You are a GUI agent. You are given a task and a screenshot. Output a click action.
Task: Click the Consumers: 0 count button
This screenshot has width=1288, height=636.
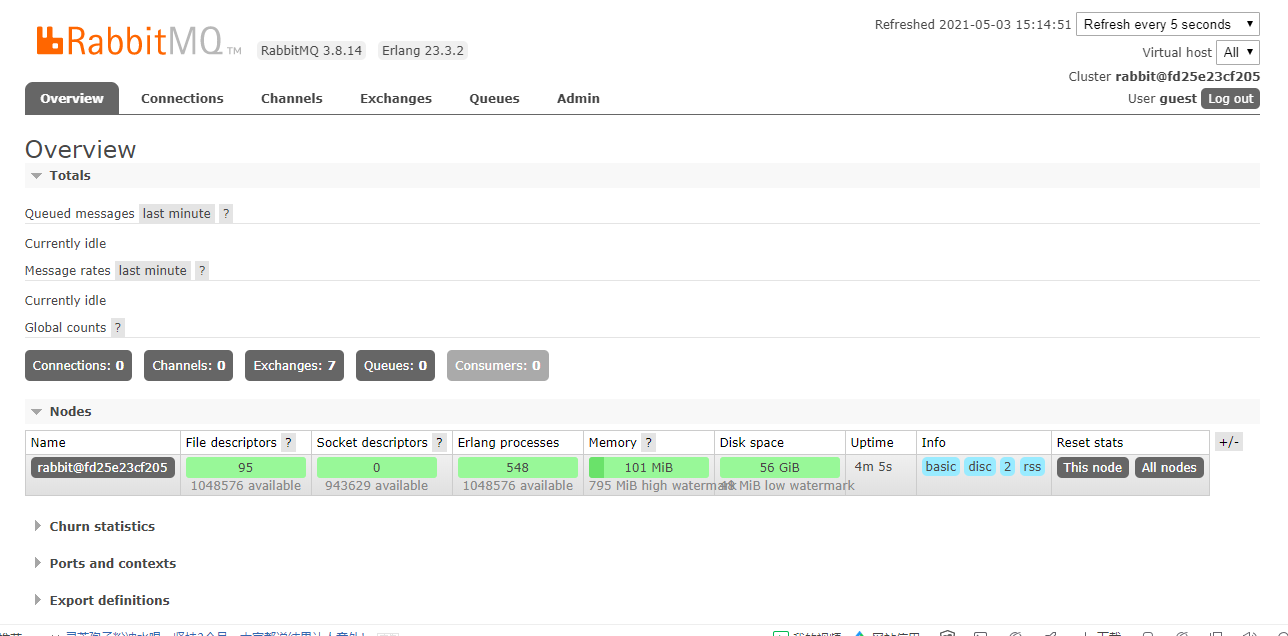(x=498, y=365)
